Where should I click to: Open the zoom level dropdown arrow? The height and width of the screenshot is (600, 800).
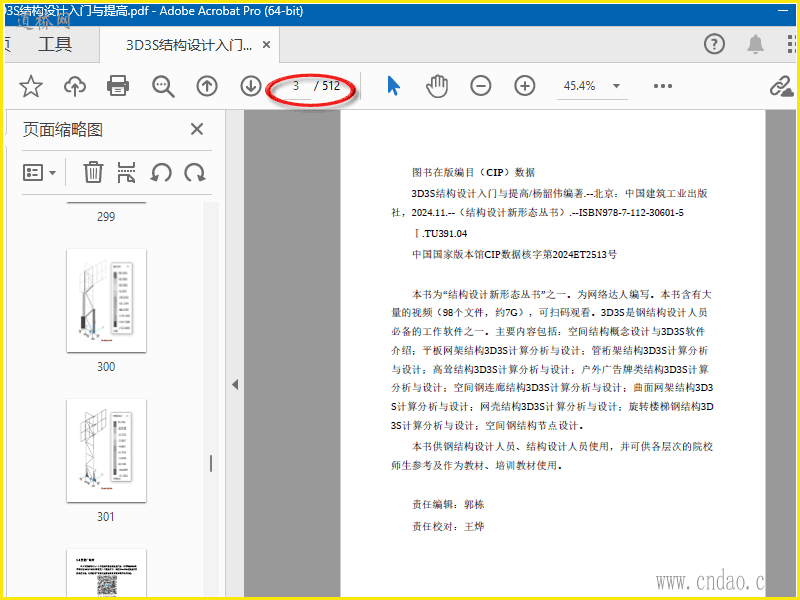(x=616, y=86)
